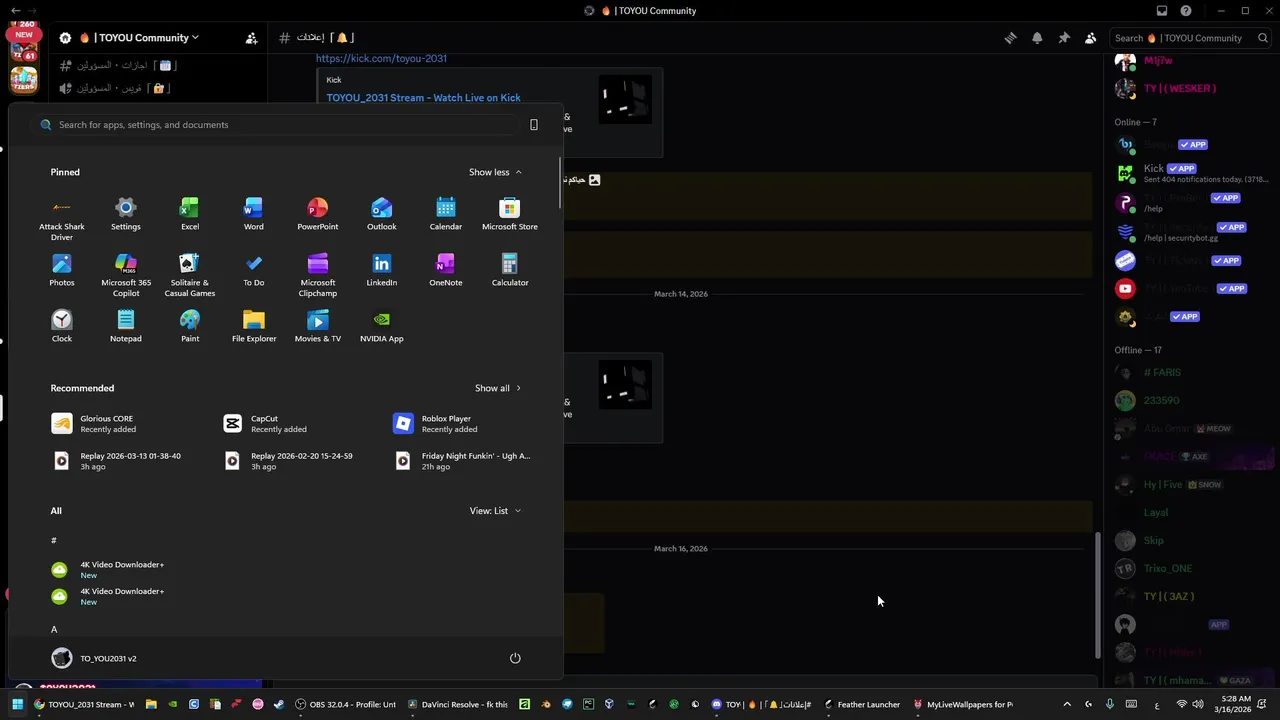
Task: Open Solitaire & Casual Games
Action: pos(190,275)
